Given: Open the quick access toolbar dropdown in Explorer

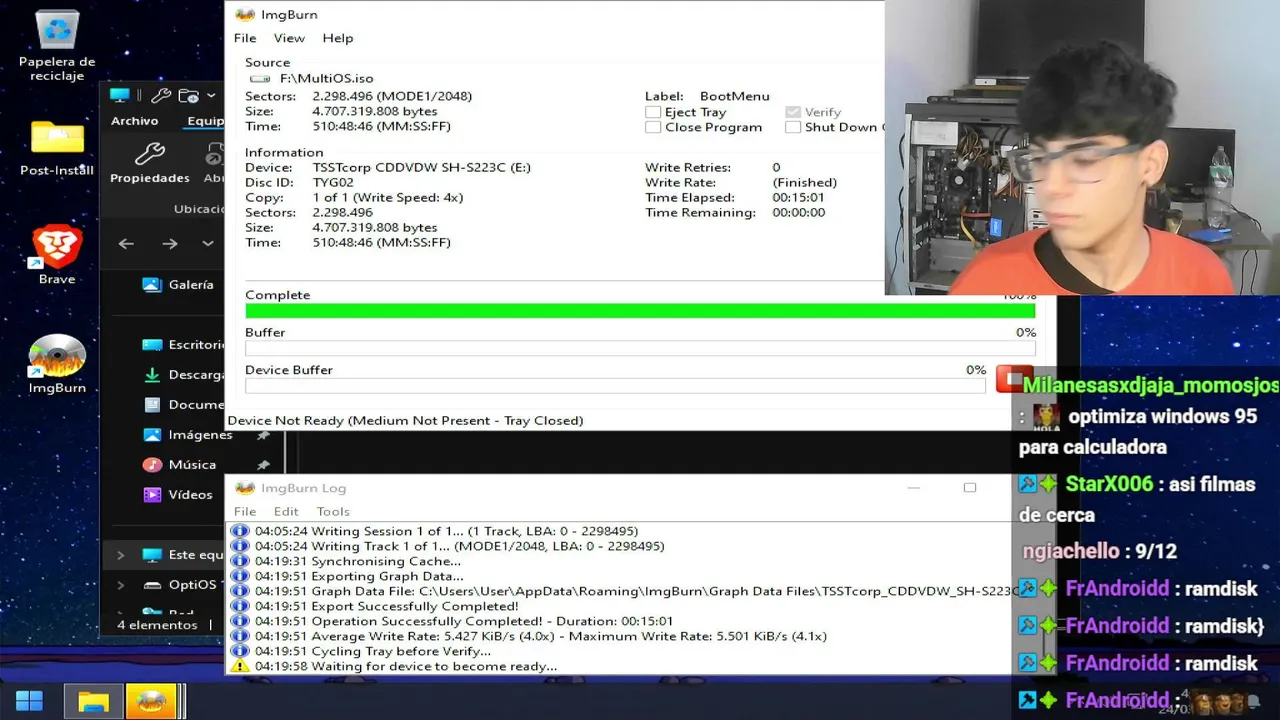Looking at the screenshot, I should [x=211, y=96].
